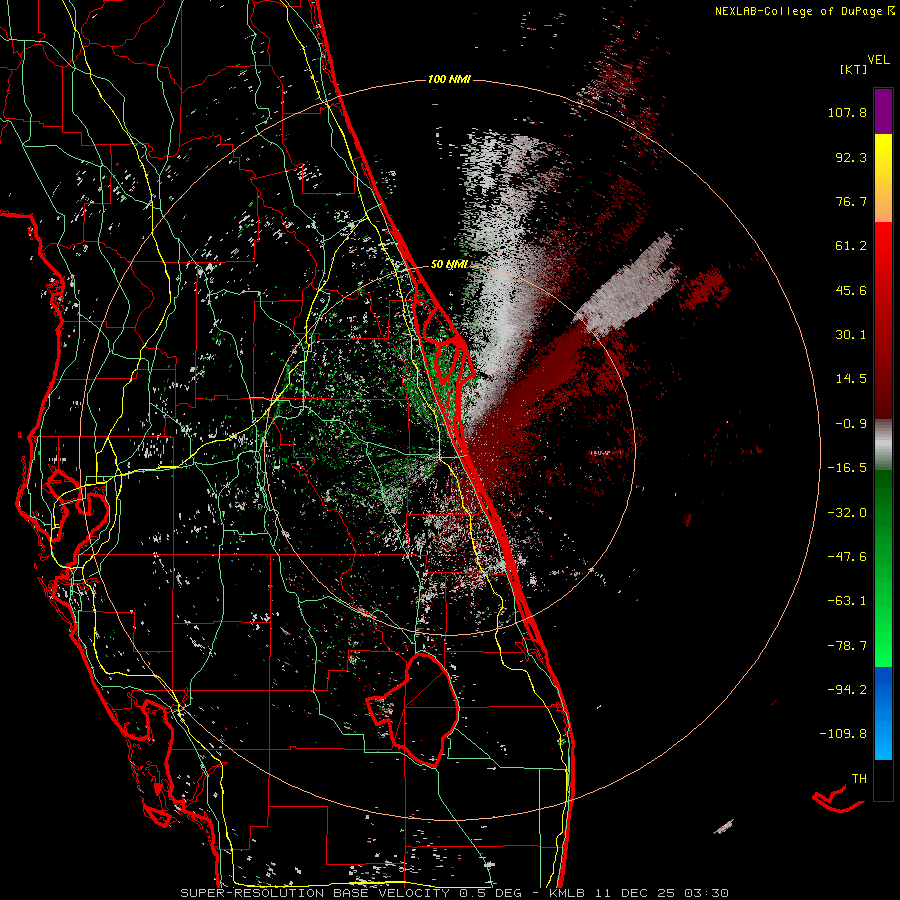900x900 pixels.
Task: Click the 100 NMI range ring label
Action: point(449,79)
